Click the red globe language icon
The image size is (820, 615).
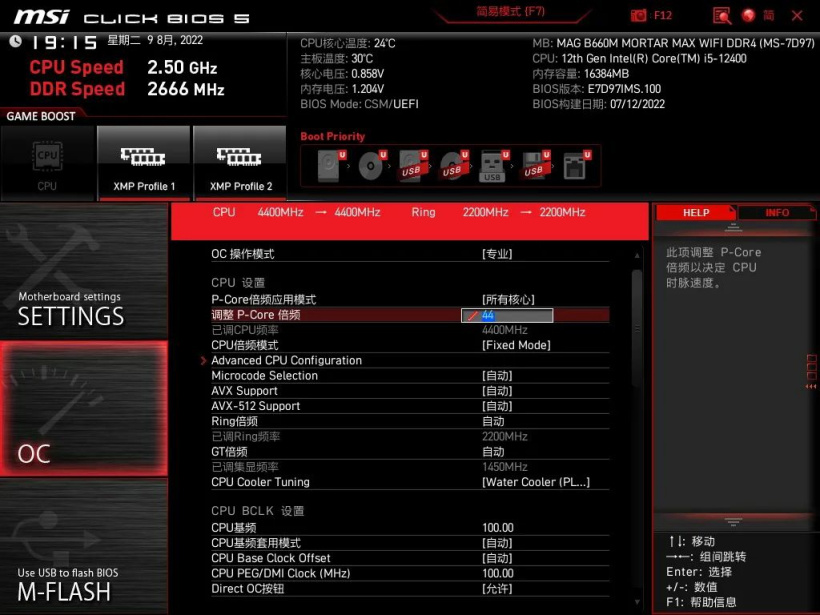(748, 15)
